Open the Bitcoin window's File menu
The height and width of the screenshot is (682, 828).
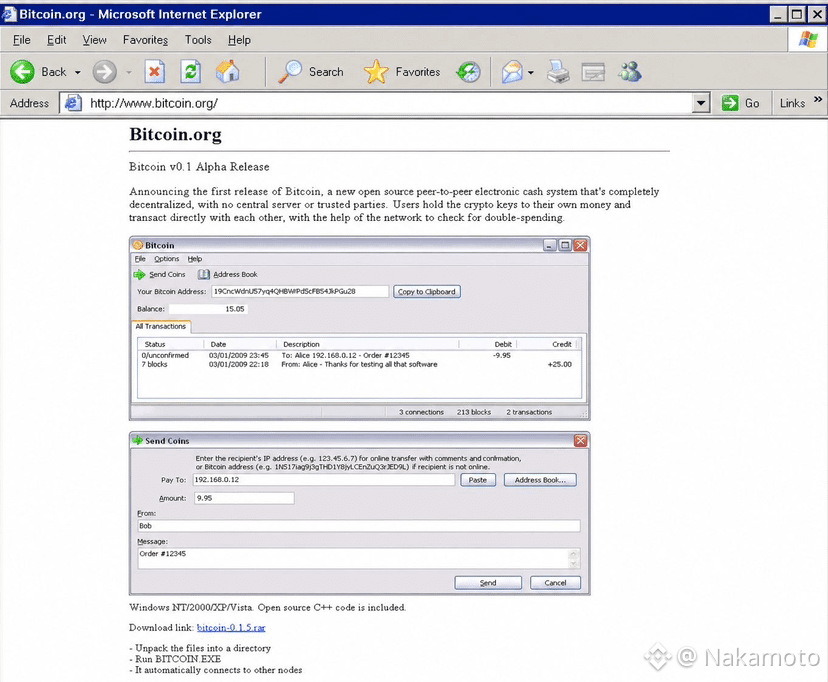tap(140, 259)
